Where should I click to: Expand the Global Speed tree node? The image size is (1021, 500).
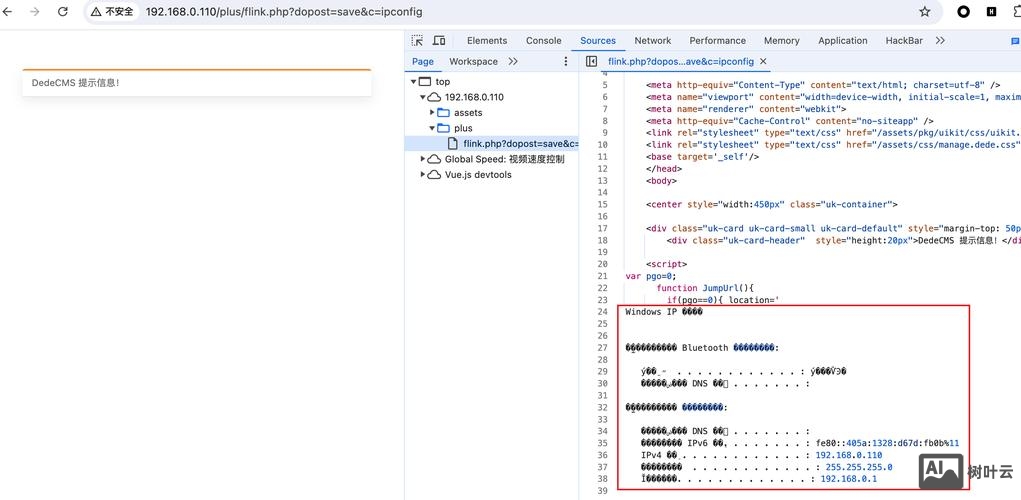coord(422,159)
